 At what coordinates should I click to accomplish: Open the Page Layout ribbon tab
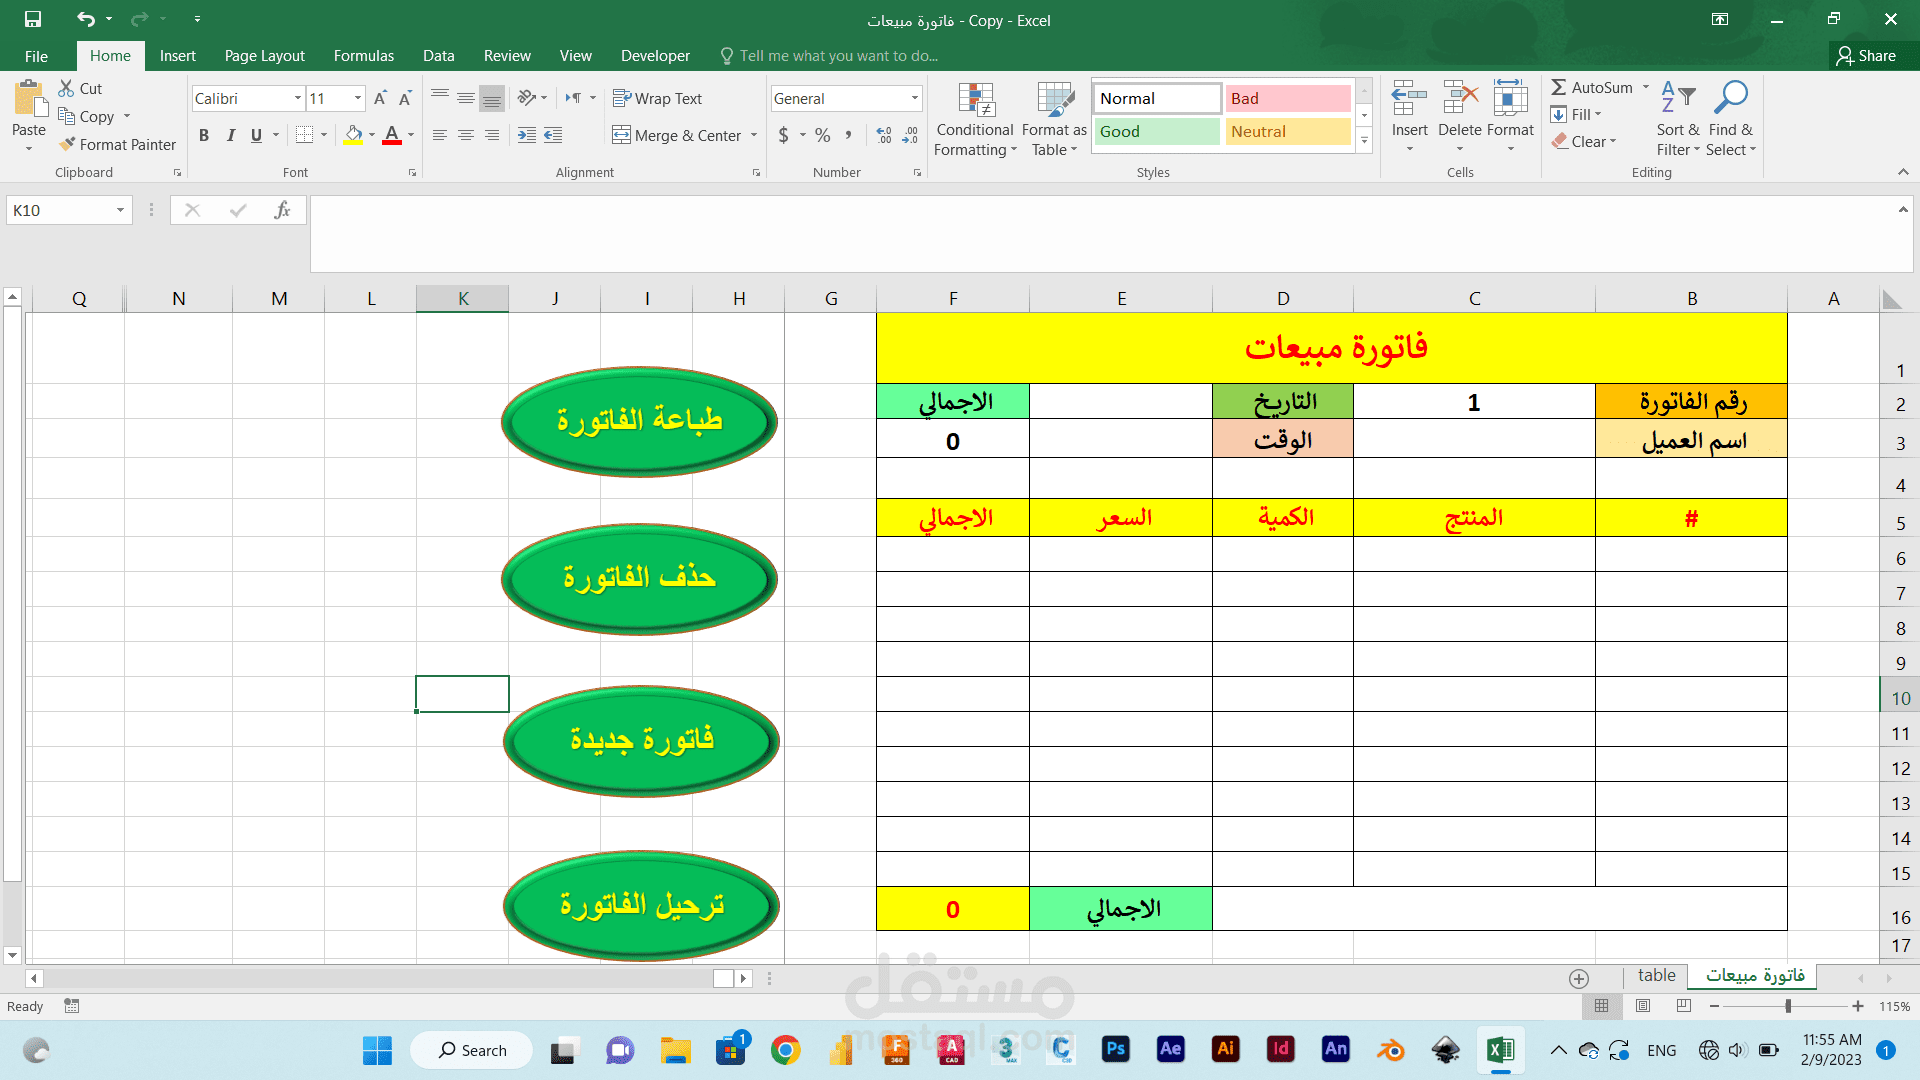click(264, 56)
